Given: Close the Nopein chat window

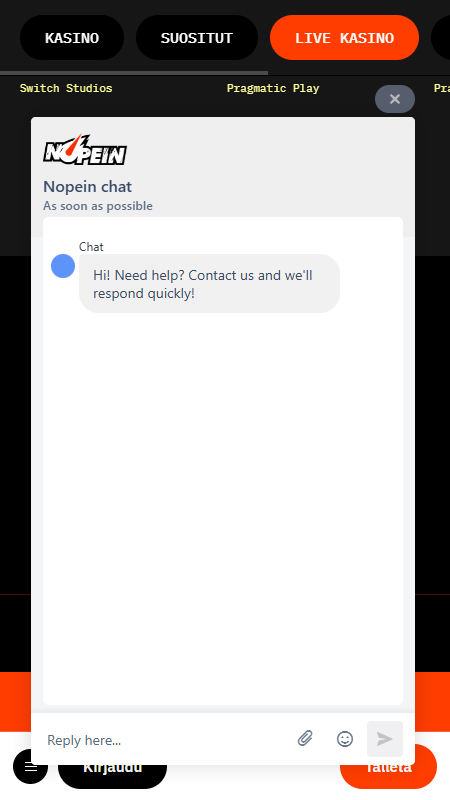Looking at the screenshot, I should [395, 99].
